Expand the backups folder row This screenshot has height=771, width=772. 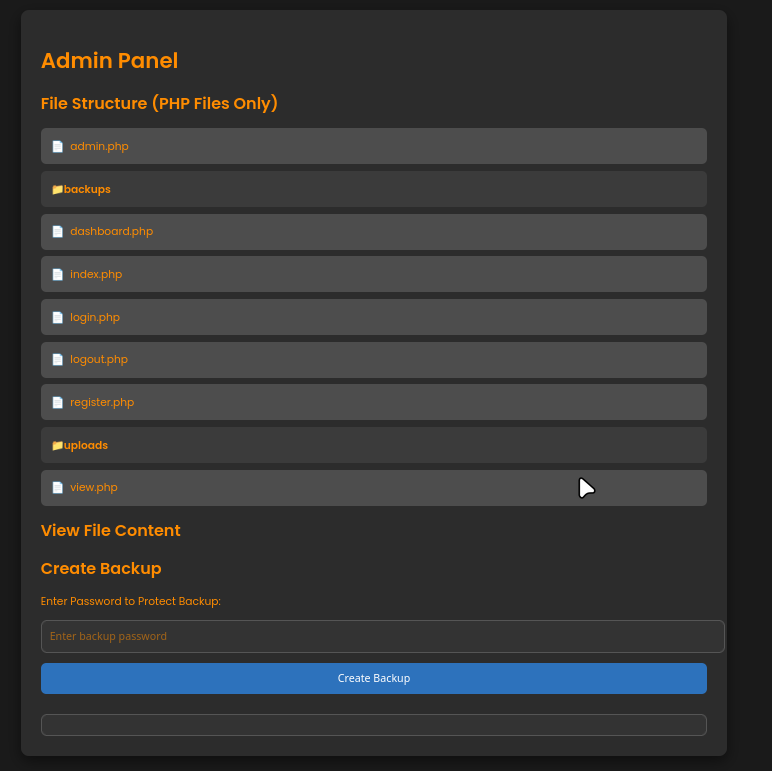coord(87,189)
